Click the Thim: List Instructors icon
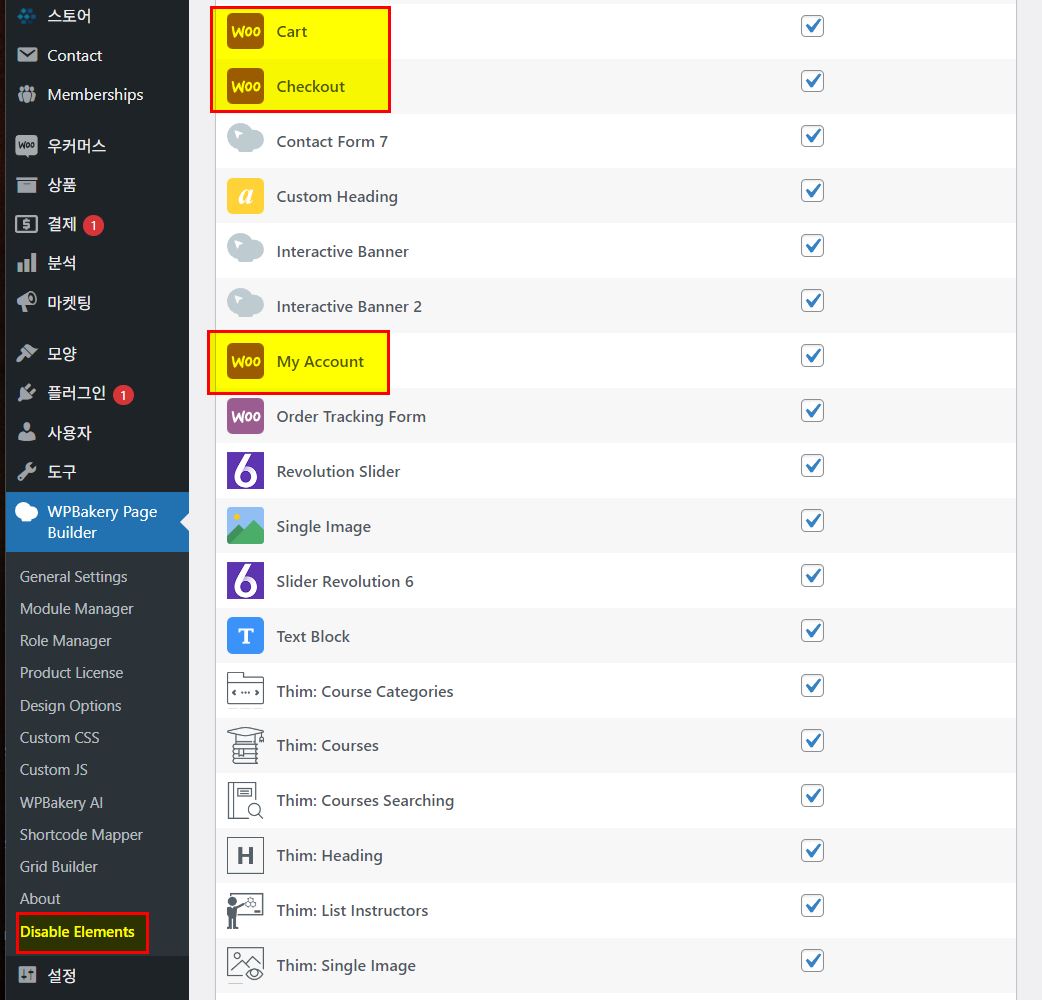 [x=245, y=910]
